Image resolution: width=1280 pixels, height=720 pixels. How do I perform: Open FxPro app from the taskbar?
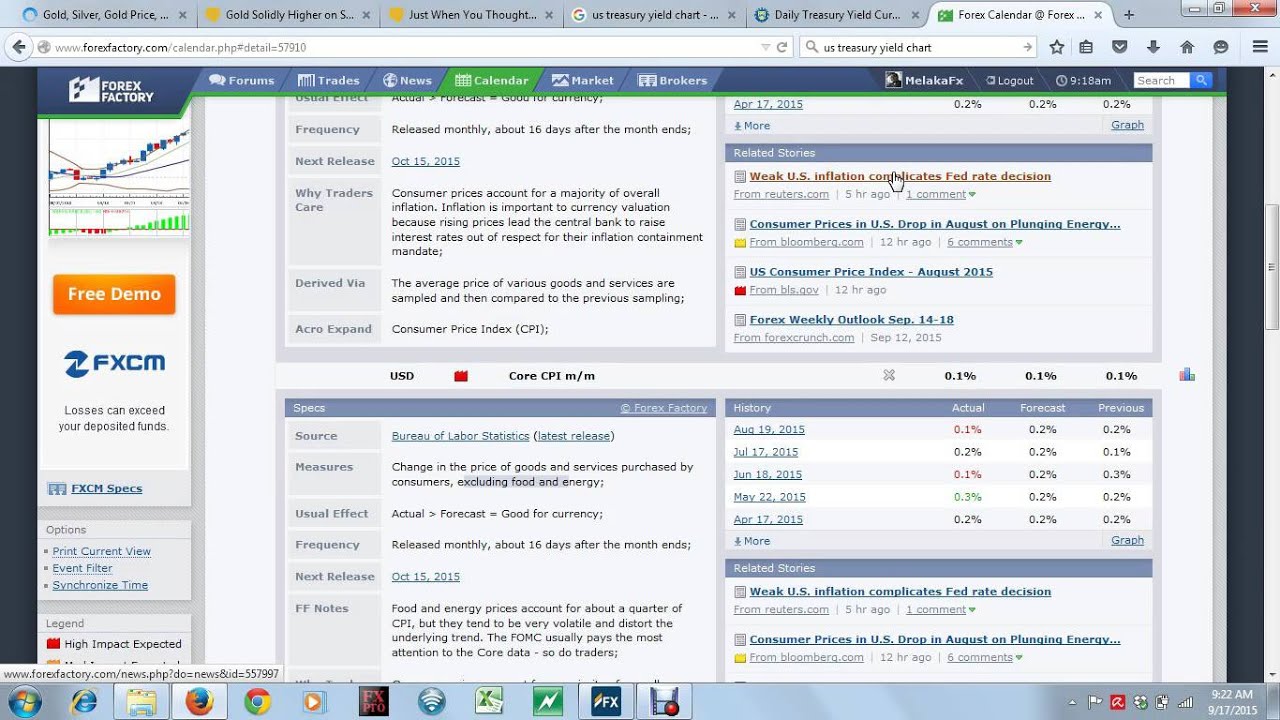373,701
